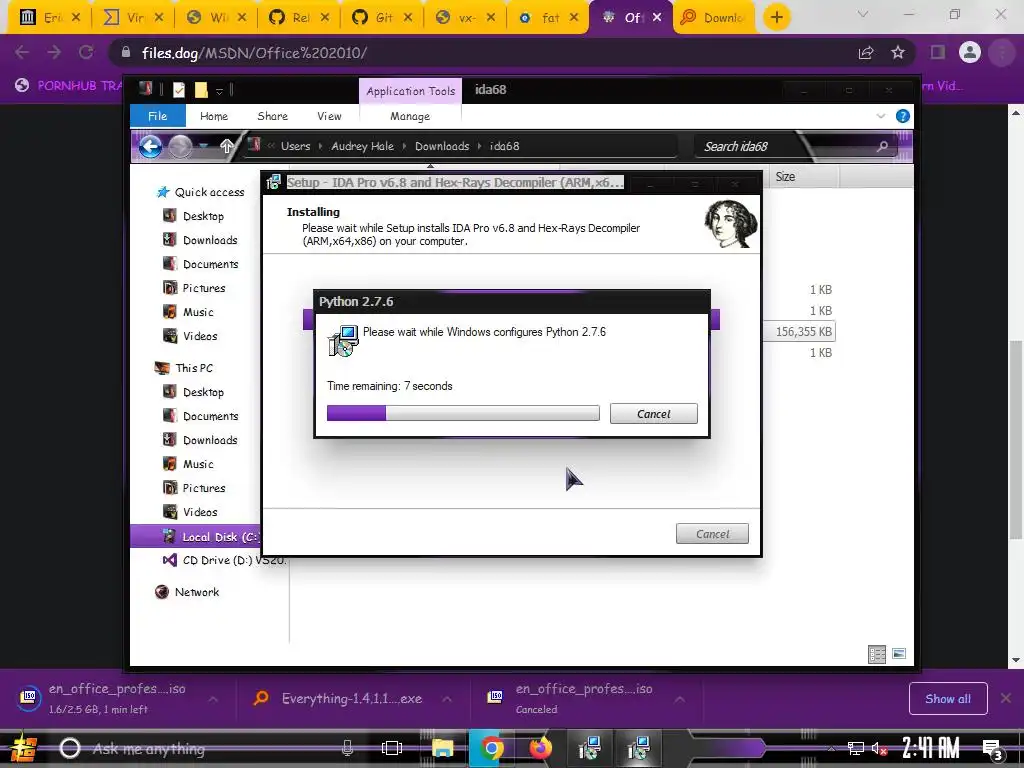
Task: Open Chrome's side panel icon
Action: [938, 52]
